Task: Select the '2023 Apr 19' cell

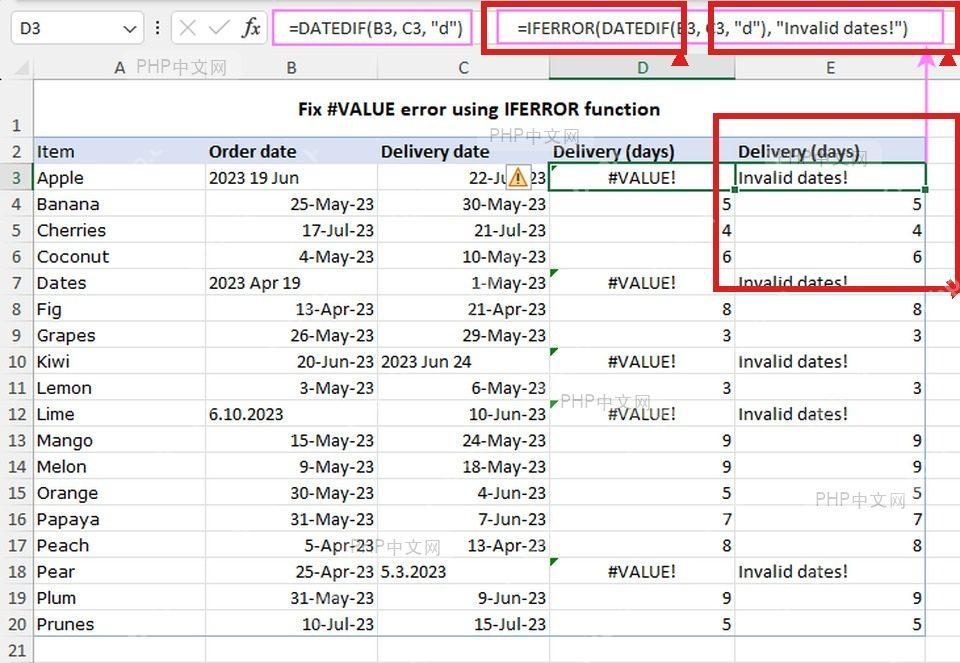Action: [x=291, y=283]
